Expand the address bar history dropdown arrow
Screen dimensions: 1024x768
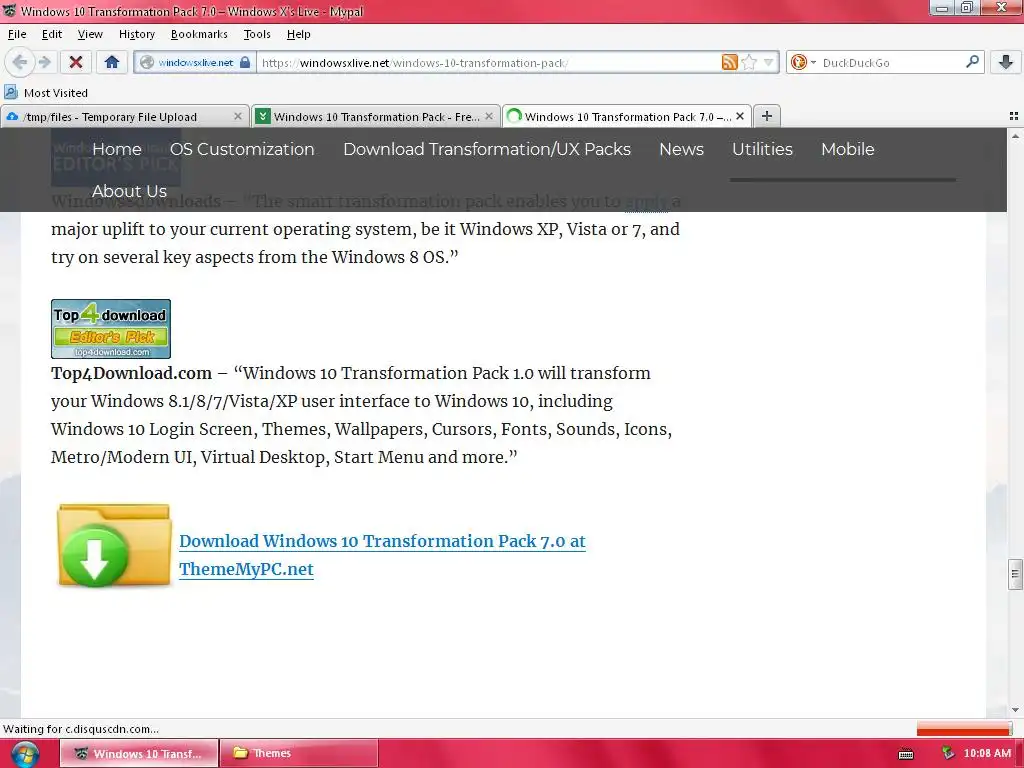(768, 62)
